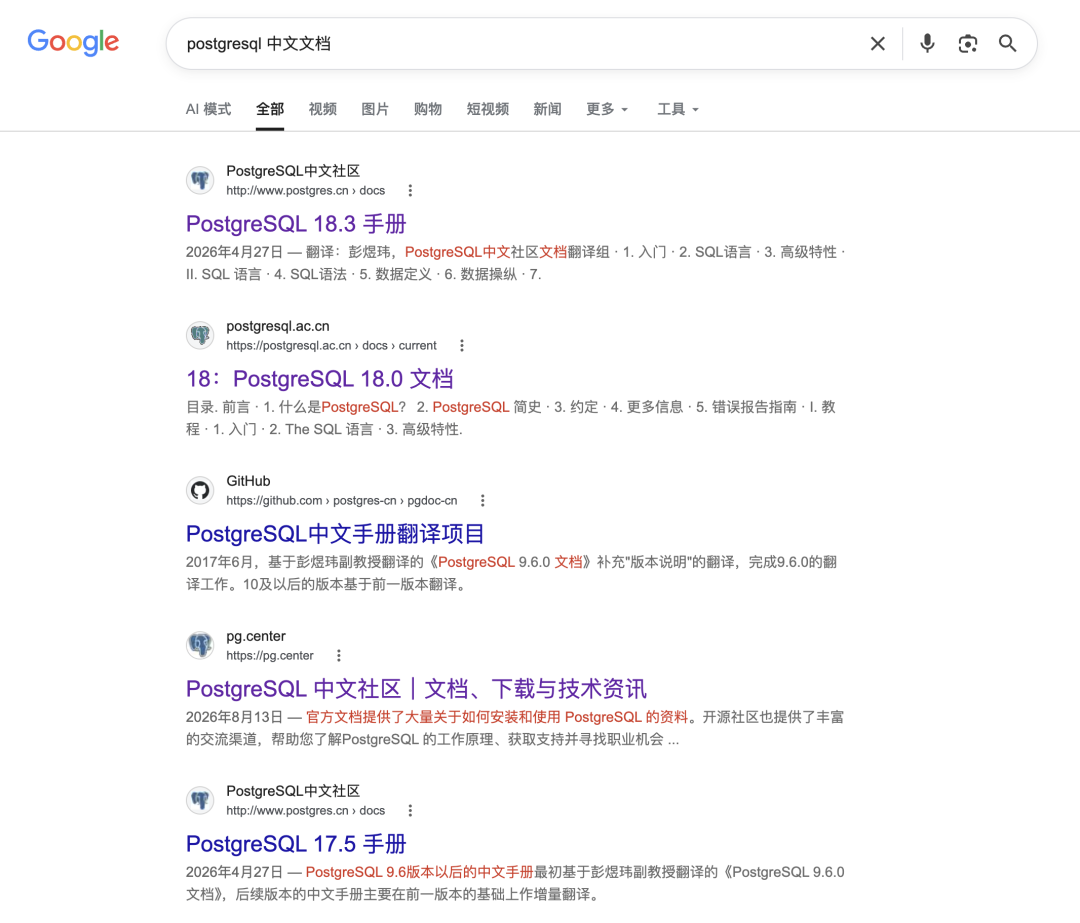Viewport: 1080px width, 923px height.
Task: Click favicon of PostgreSQL 17.5 手册 result
Action: click(200, 800)
